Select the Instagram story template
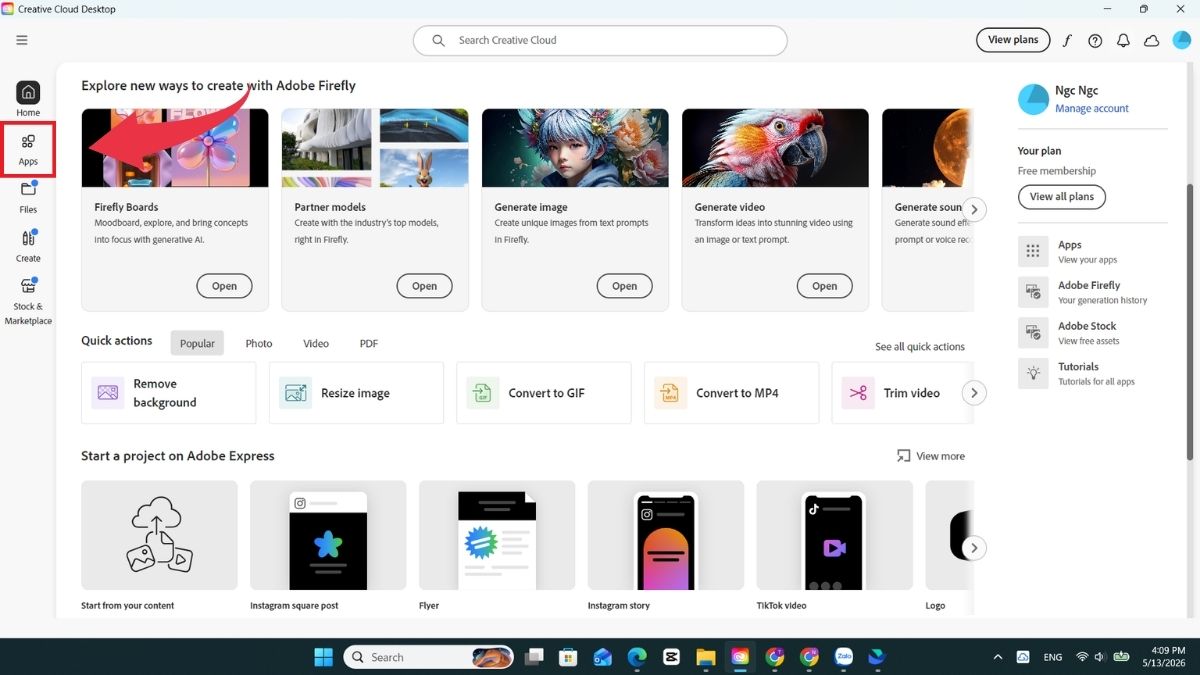Image resolution: width=1200 pixels, height=675 pixels. click(x=666, y=535)
